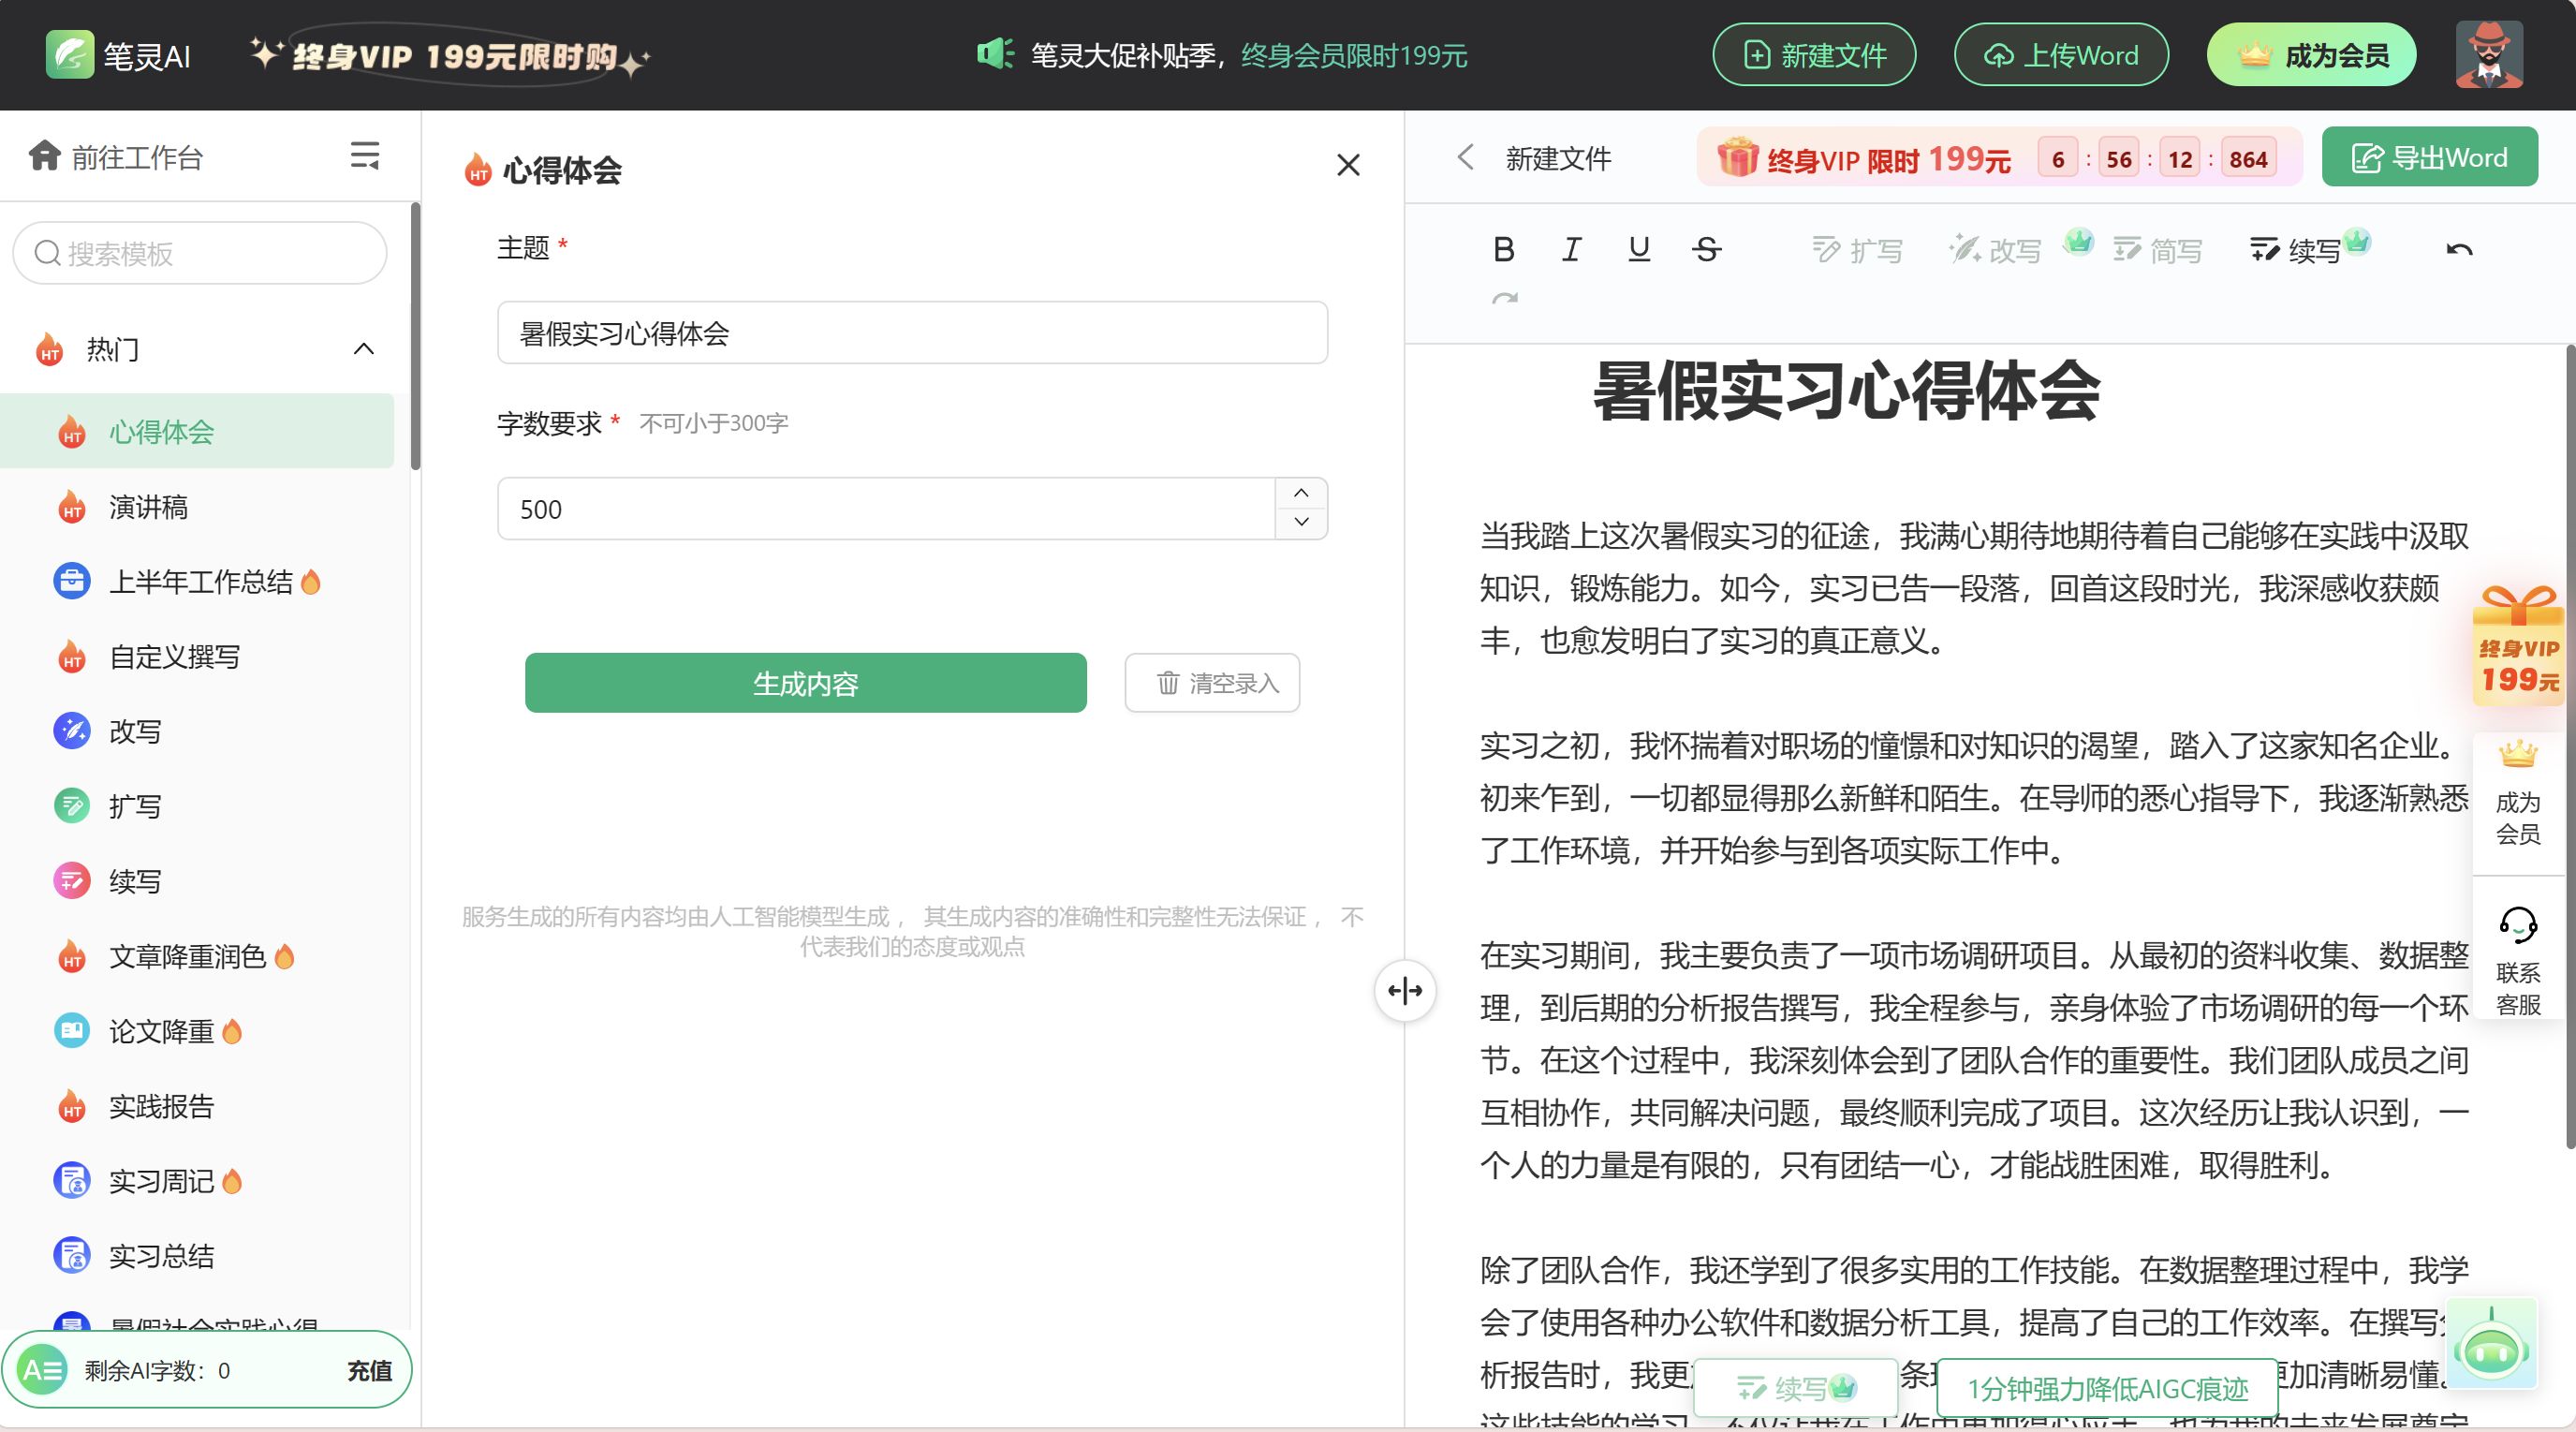Click the 搜索模板 search field
2576x1432 pixels.
(x=200, y=253)
